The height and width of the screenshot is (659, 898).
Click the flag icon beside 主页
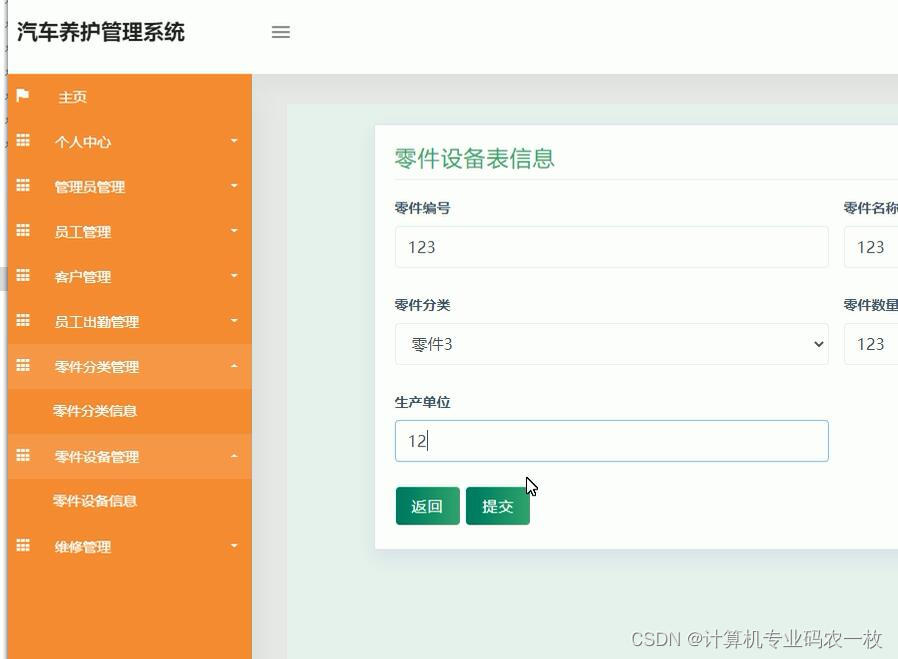tap(23, 96)
